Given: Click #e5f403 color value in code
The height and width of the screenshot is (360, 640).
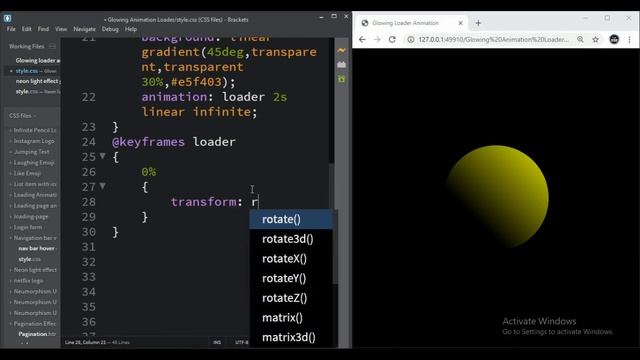Looking at the screenshot, I should coord(197,82).
